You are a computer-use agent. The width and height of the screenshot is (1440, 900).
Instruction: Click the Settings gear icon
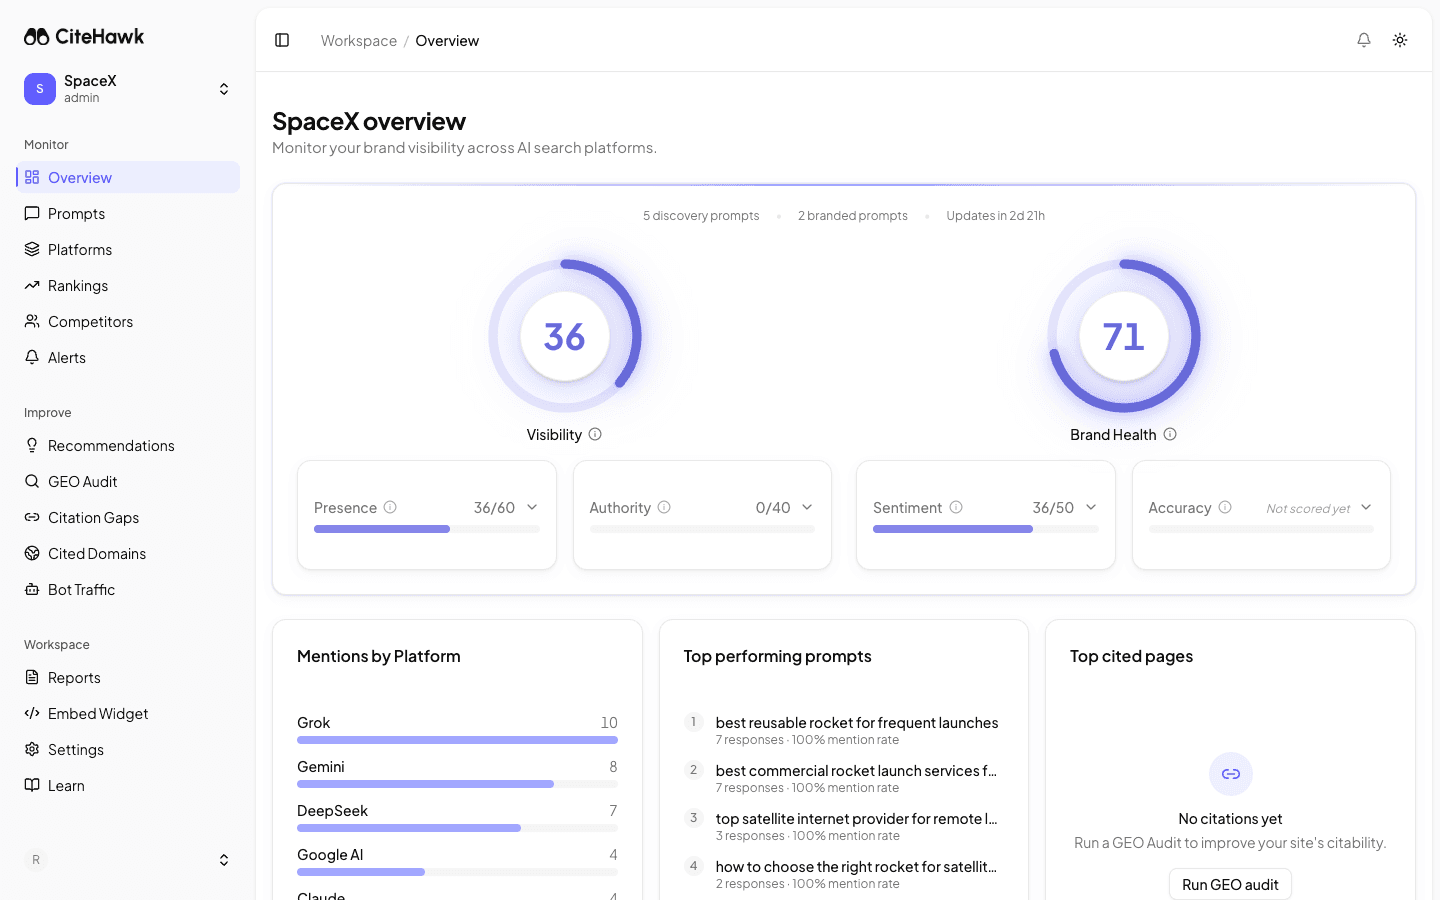pyautogui.click(x=32, y=749)
